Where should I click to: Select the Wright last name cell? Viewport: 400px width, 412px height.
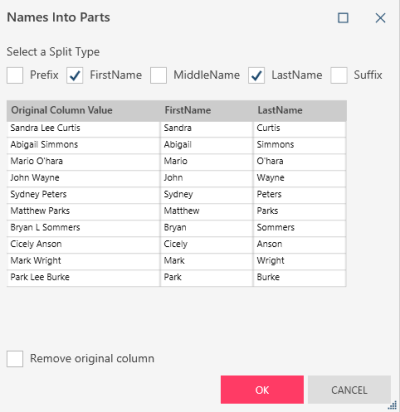300,261
